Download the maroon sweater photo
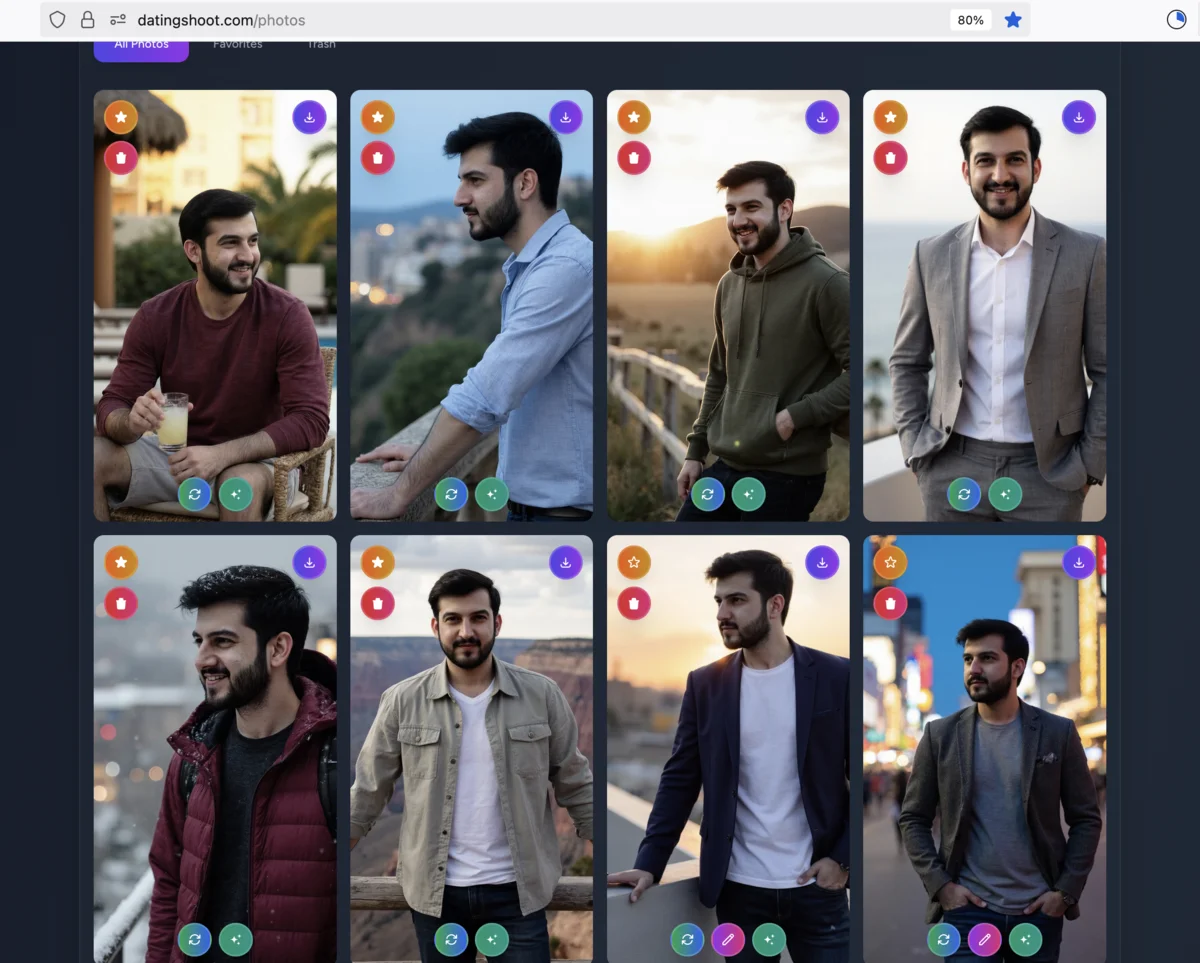The image size is (1200, 963). (x=309, y=117)
